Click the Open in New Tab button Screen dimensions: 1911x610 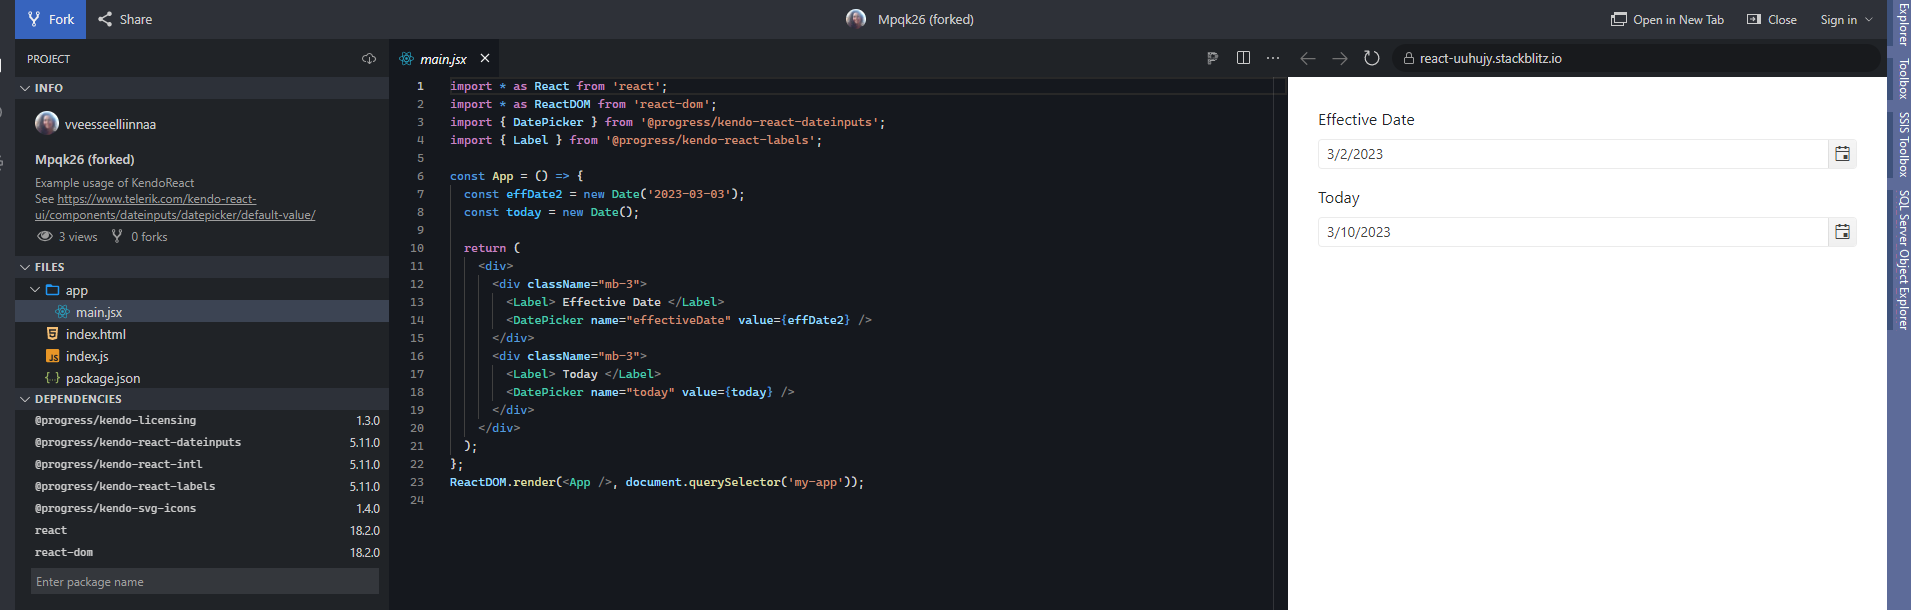coord(1667,19)
